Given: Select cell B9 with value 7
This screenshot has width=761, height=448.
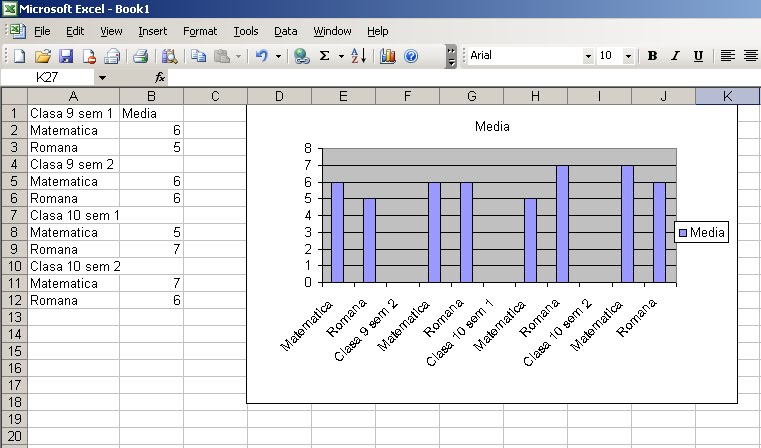Looking at the screenshot, I should pyautogui.click(x=151, y=249).
